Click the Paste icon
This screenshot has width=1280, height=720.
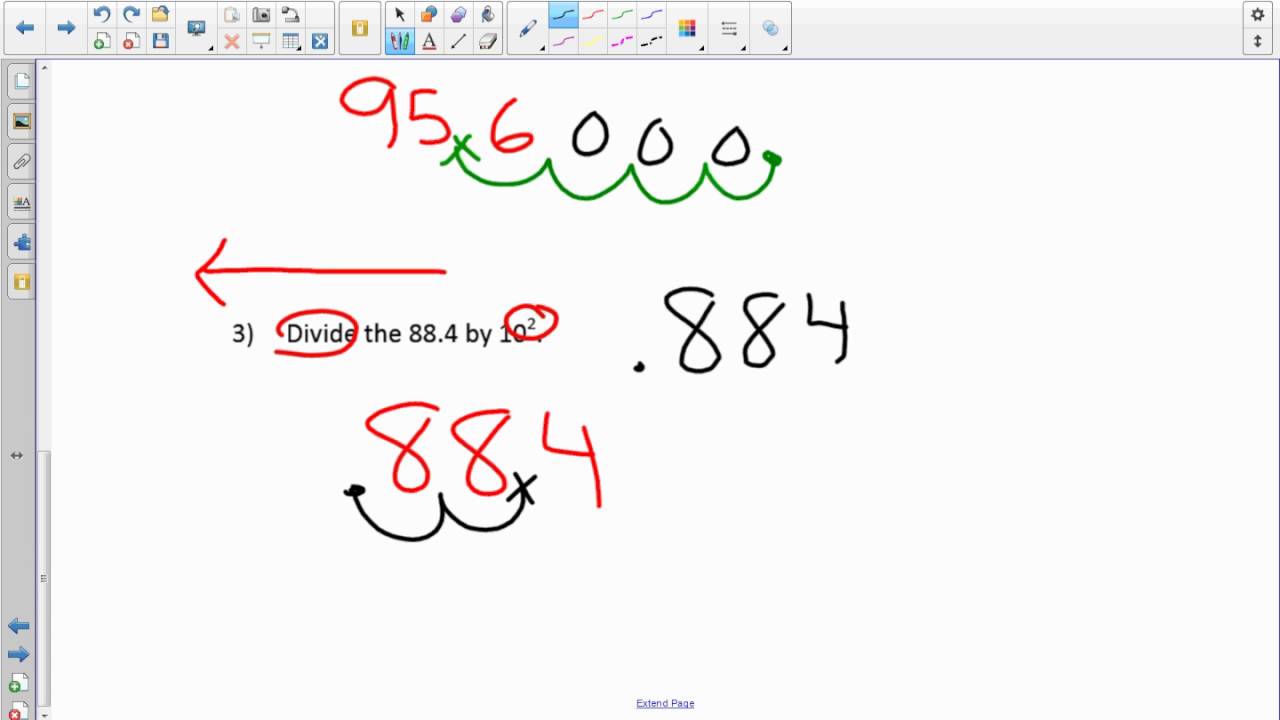[232, 14]
